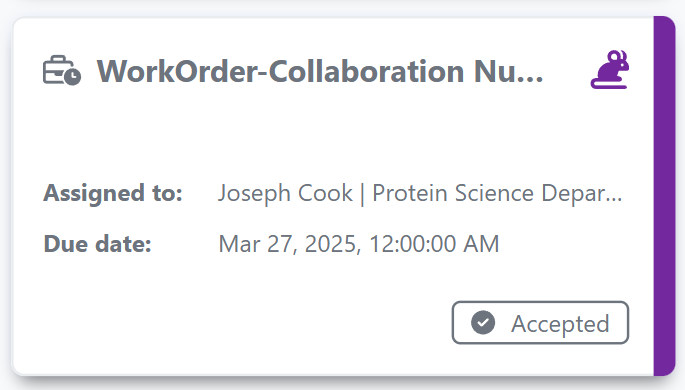Select the Mar 27, 2025 date

click(x=290, y=244)
